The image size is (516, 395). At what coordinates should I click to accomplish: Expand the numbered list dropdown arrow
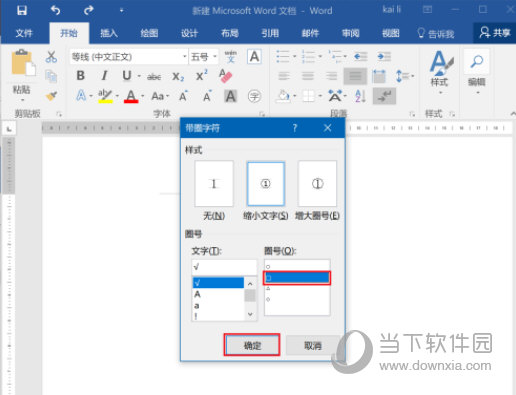point(320,57)
